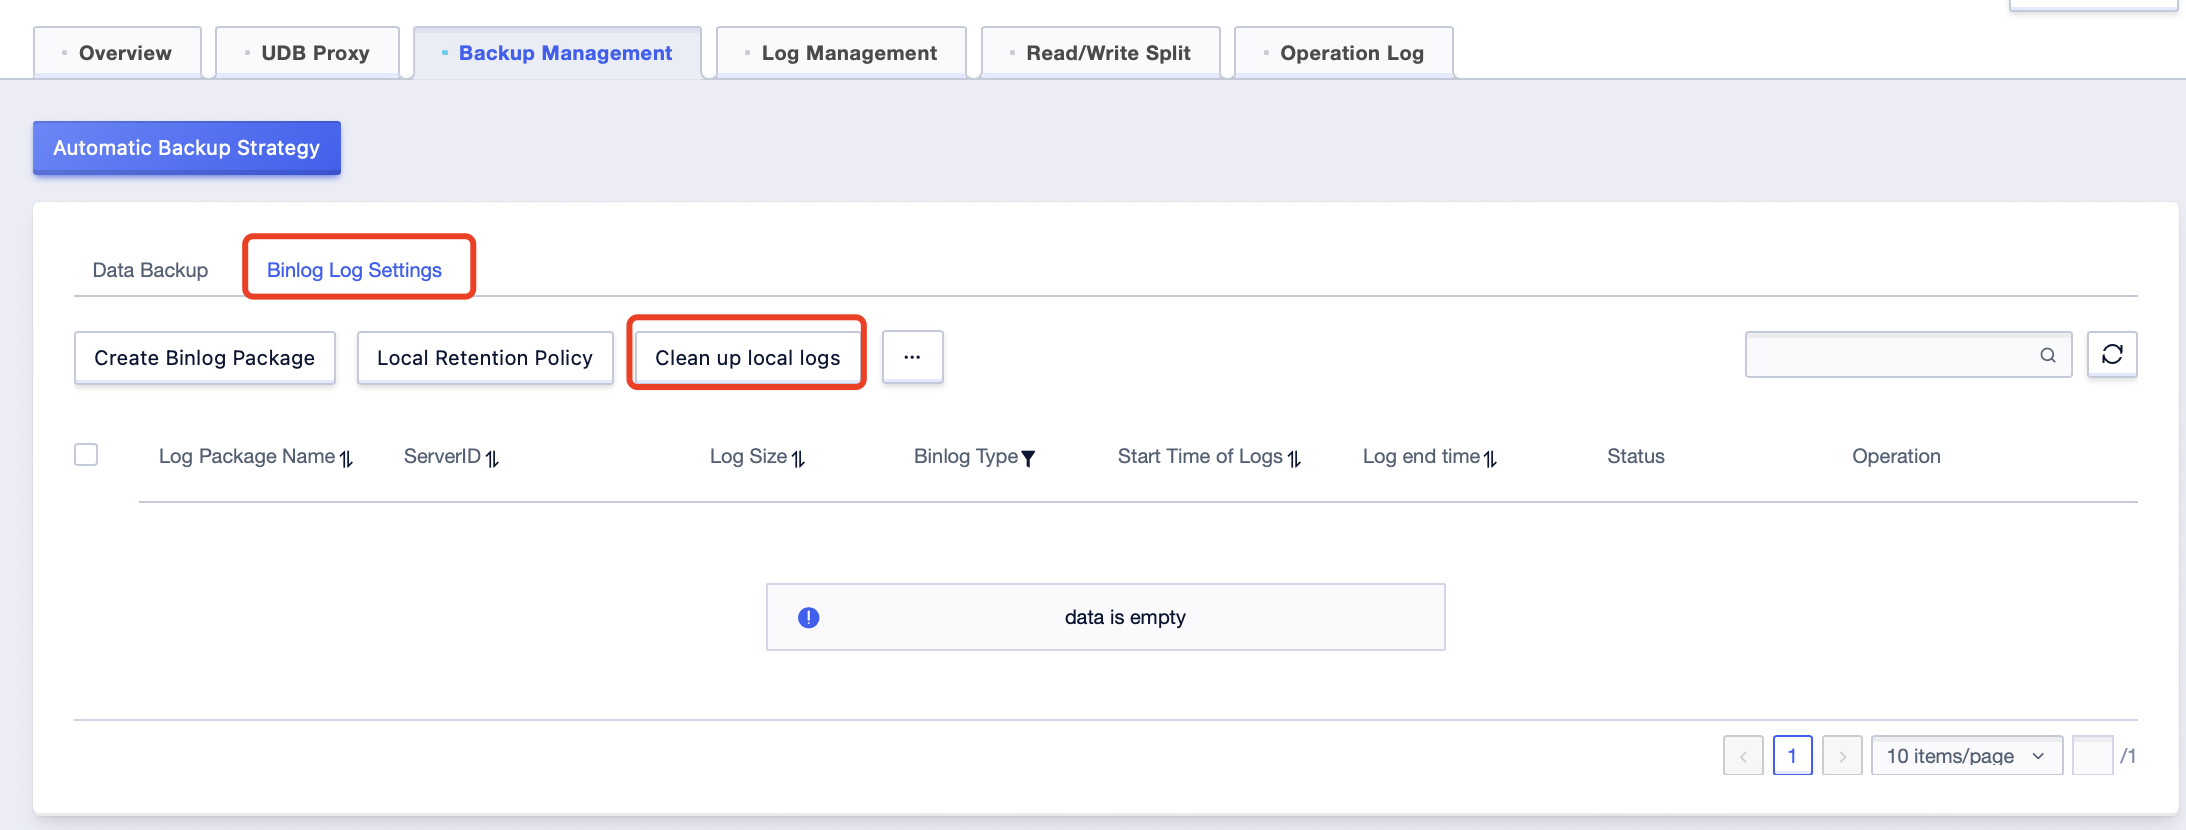Click the Status column header

coord(1636,456)
